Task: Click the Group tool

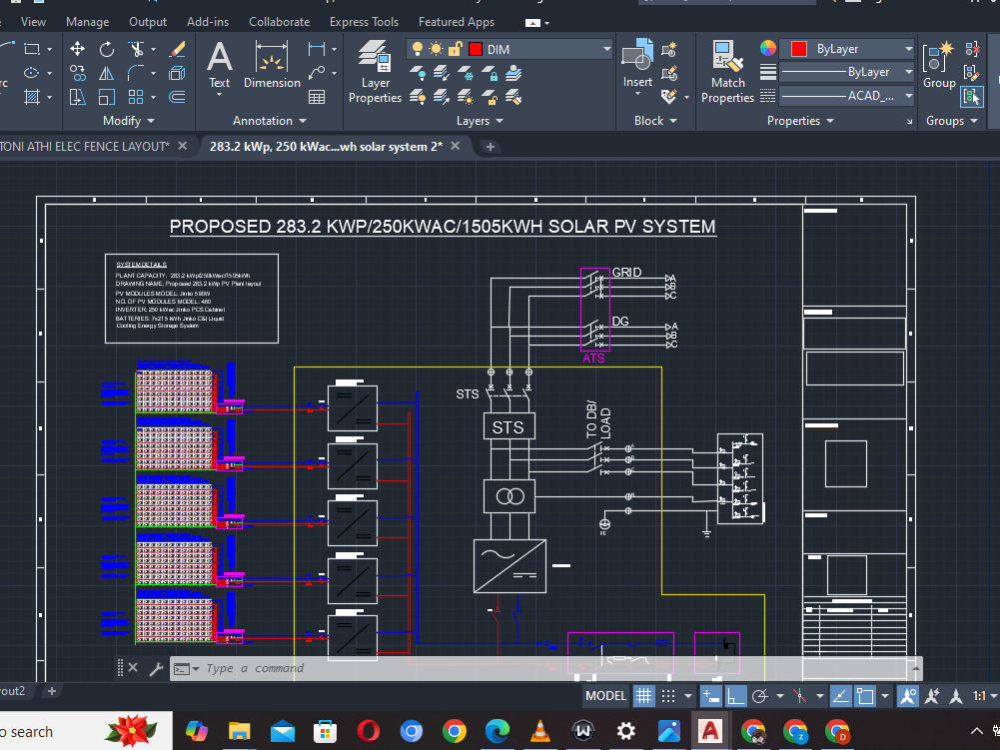Action: [x=939, y=65]
